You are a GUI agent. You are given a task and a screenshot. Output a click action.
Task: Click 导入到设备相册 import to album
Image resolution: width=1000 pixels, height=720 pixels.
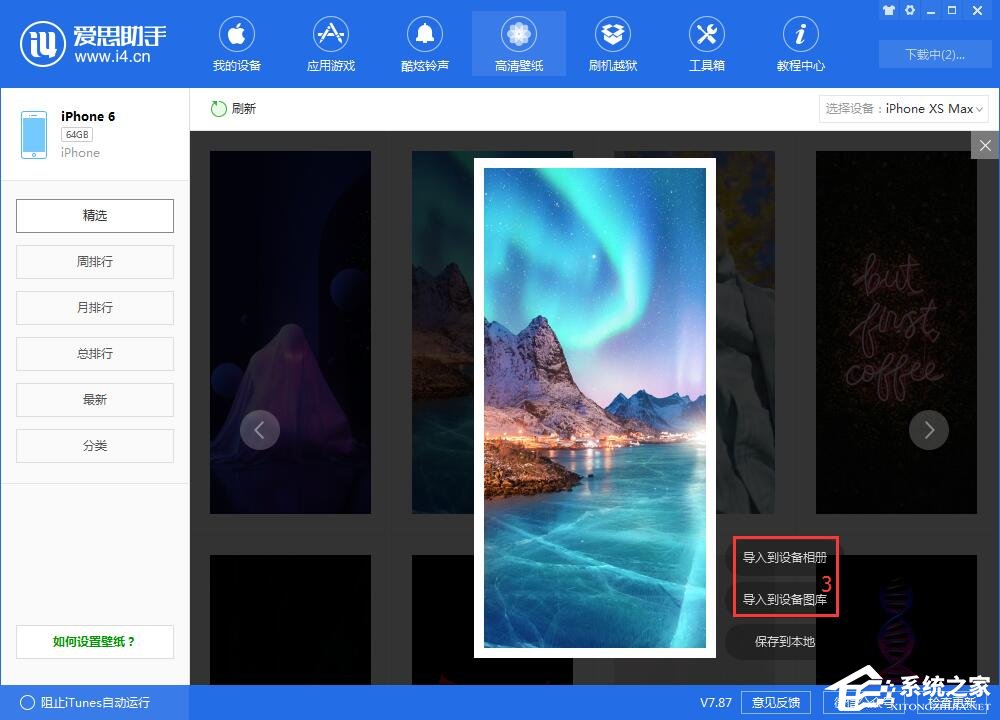[784, 558]
